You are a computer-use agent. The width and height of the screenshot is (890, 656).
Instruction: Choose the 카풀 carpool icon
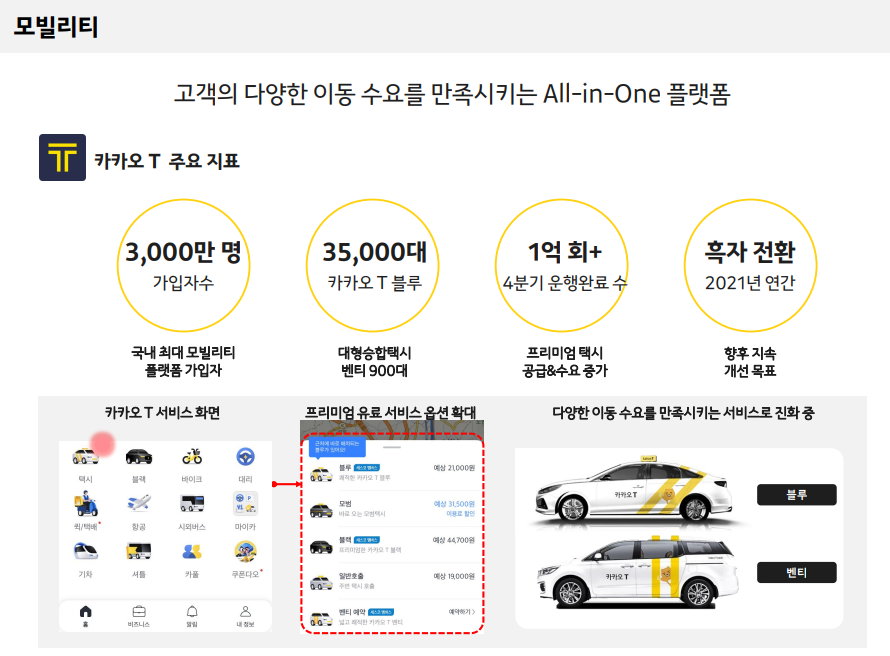192,552
